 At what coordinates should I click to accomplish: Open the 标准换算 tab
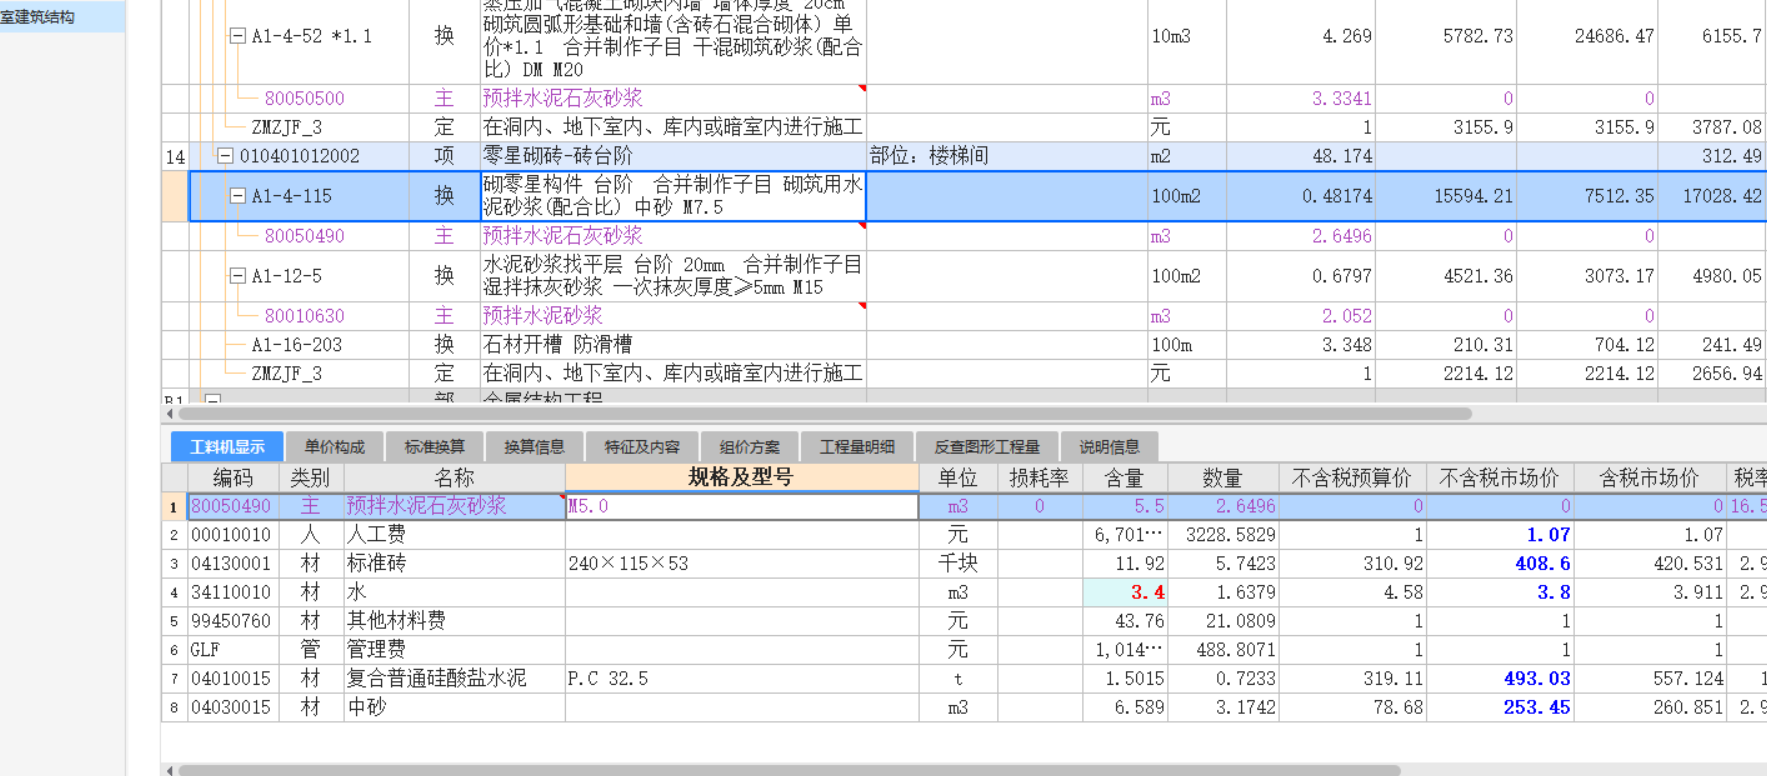(435, 447)
